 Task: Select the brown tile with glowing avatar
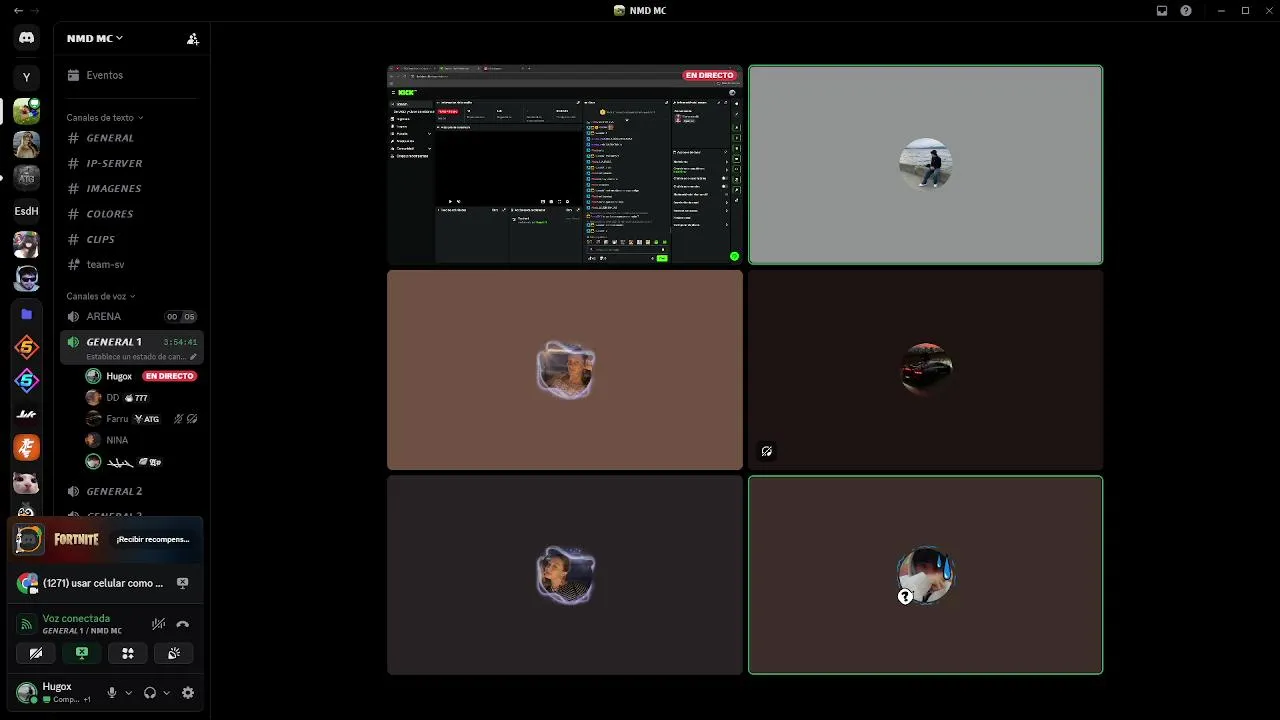pos(565,370)
